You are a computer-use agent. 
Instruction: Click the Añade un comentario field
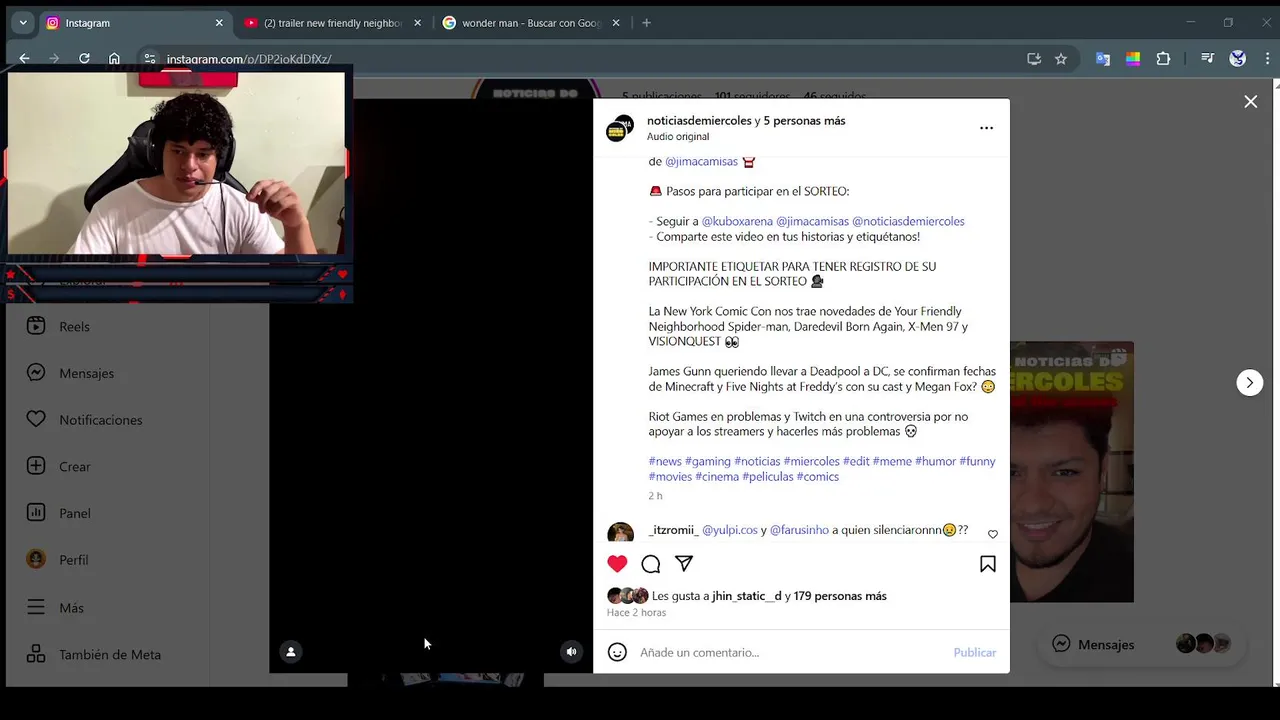[x=790, y=652]
